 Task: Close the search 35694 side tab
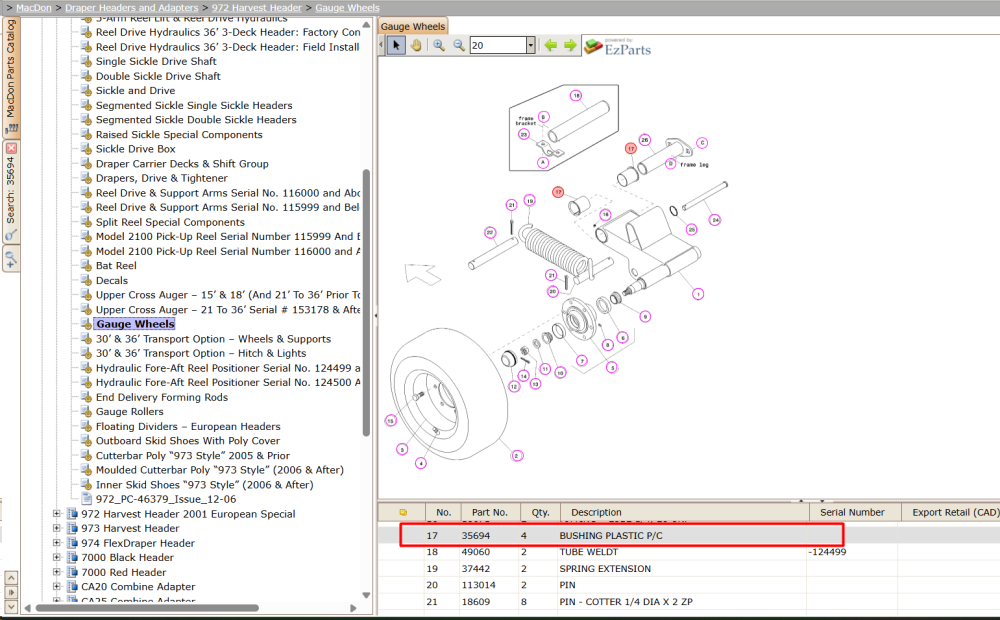point(11,148)
